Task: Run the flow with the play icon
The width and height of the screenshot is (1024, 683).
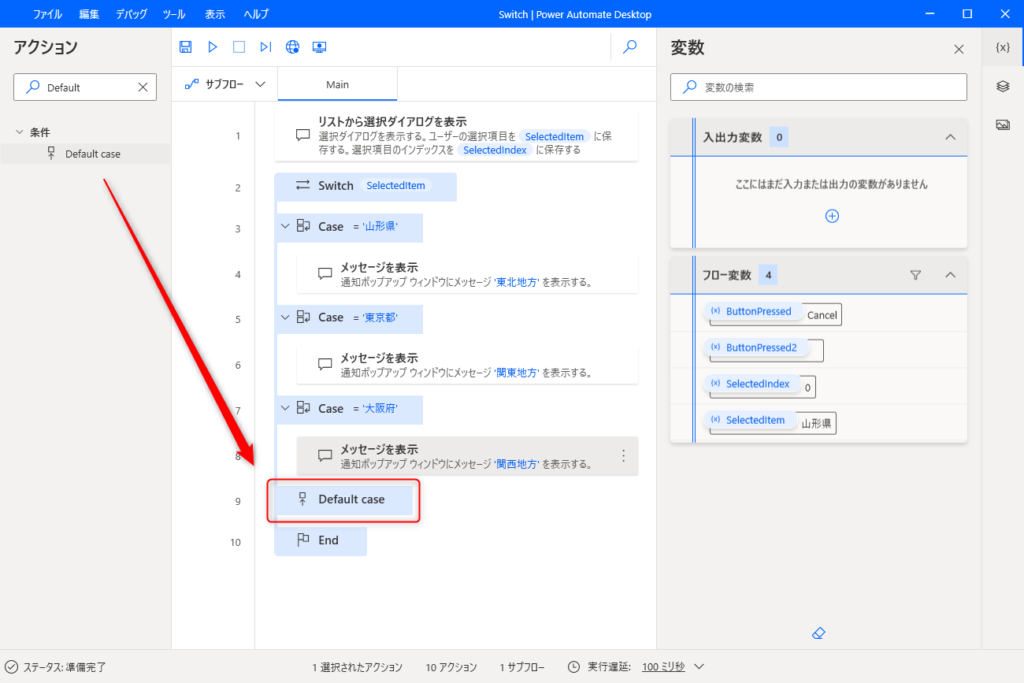Action: (212, 47)
